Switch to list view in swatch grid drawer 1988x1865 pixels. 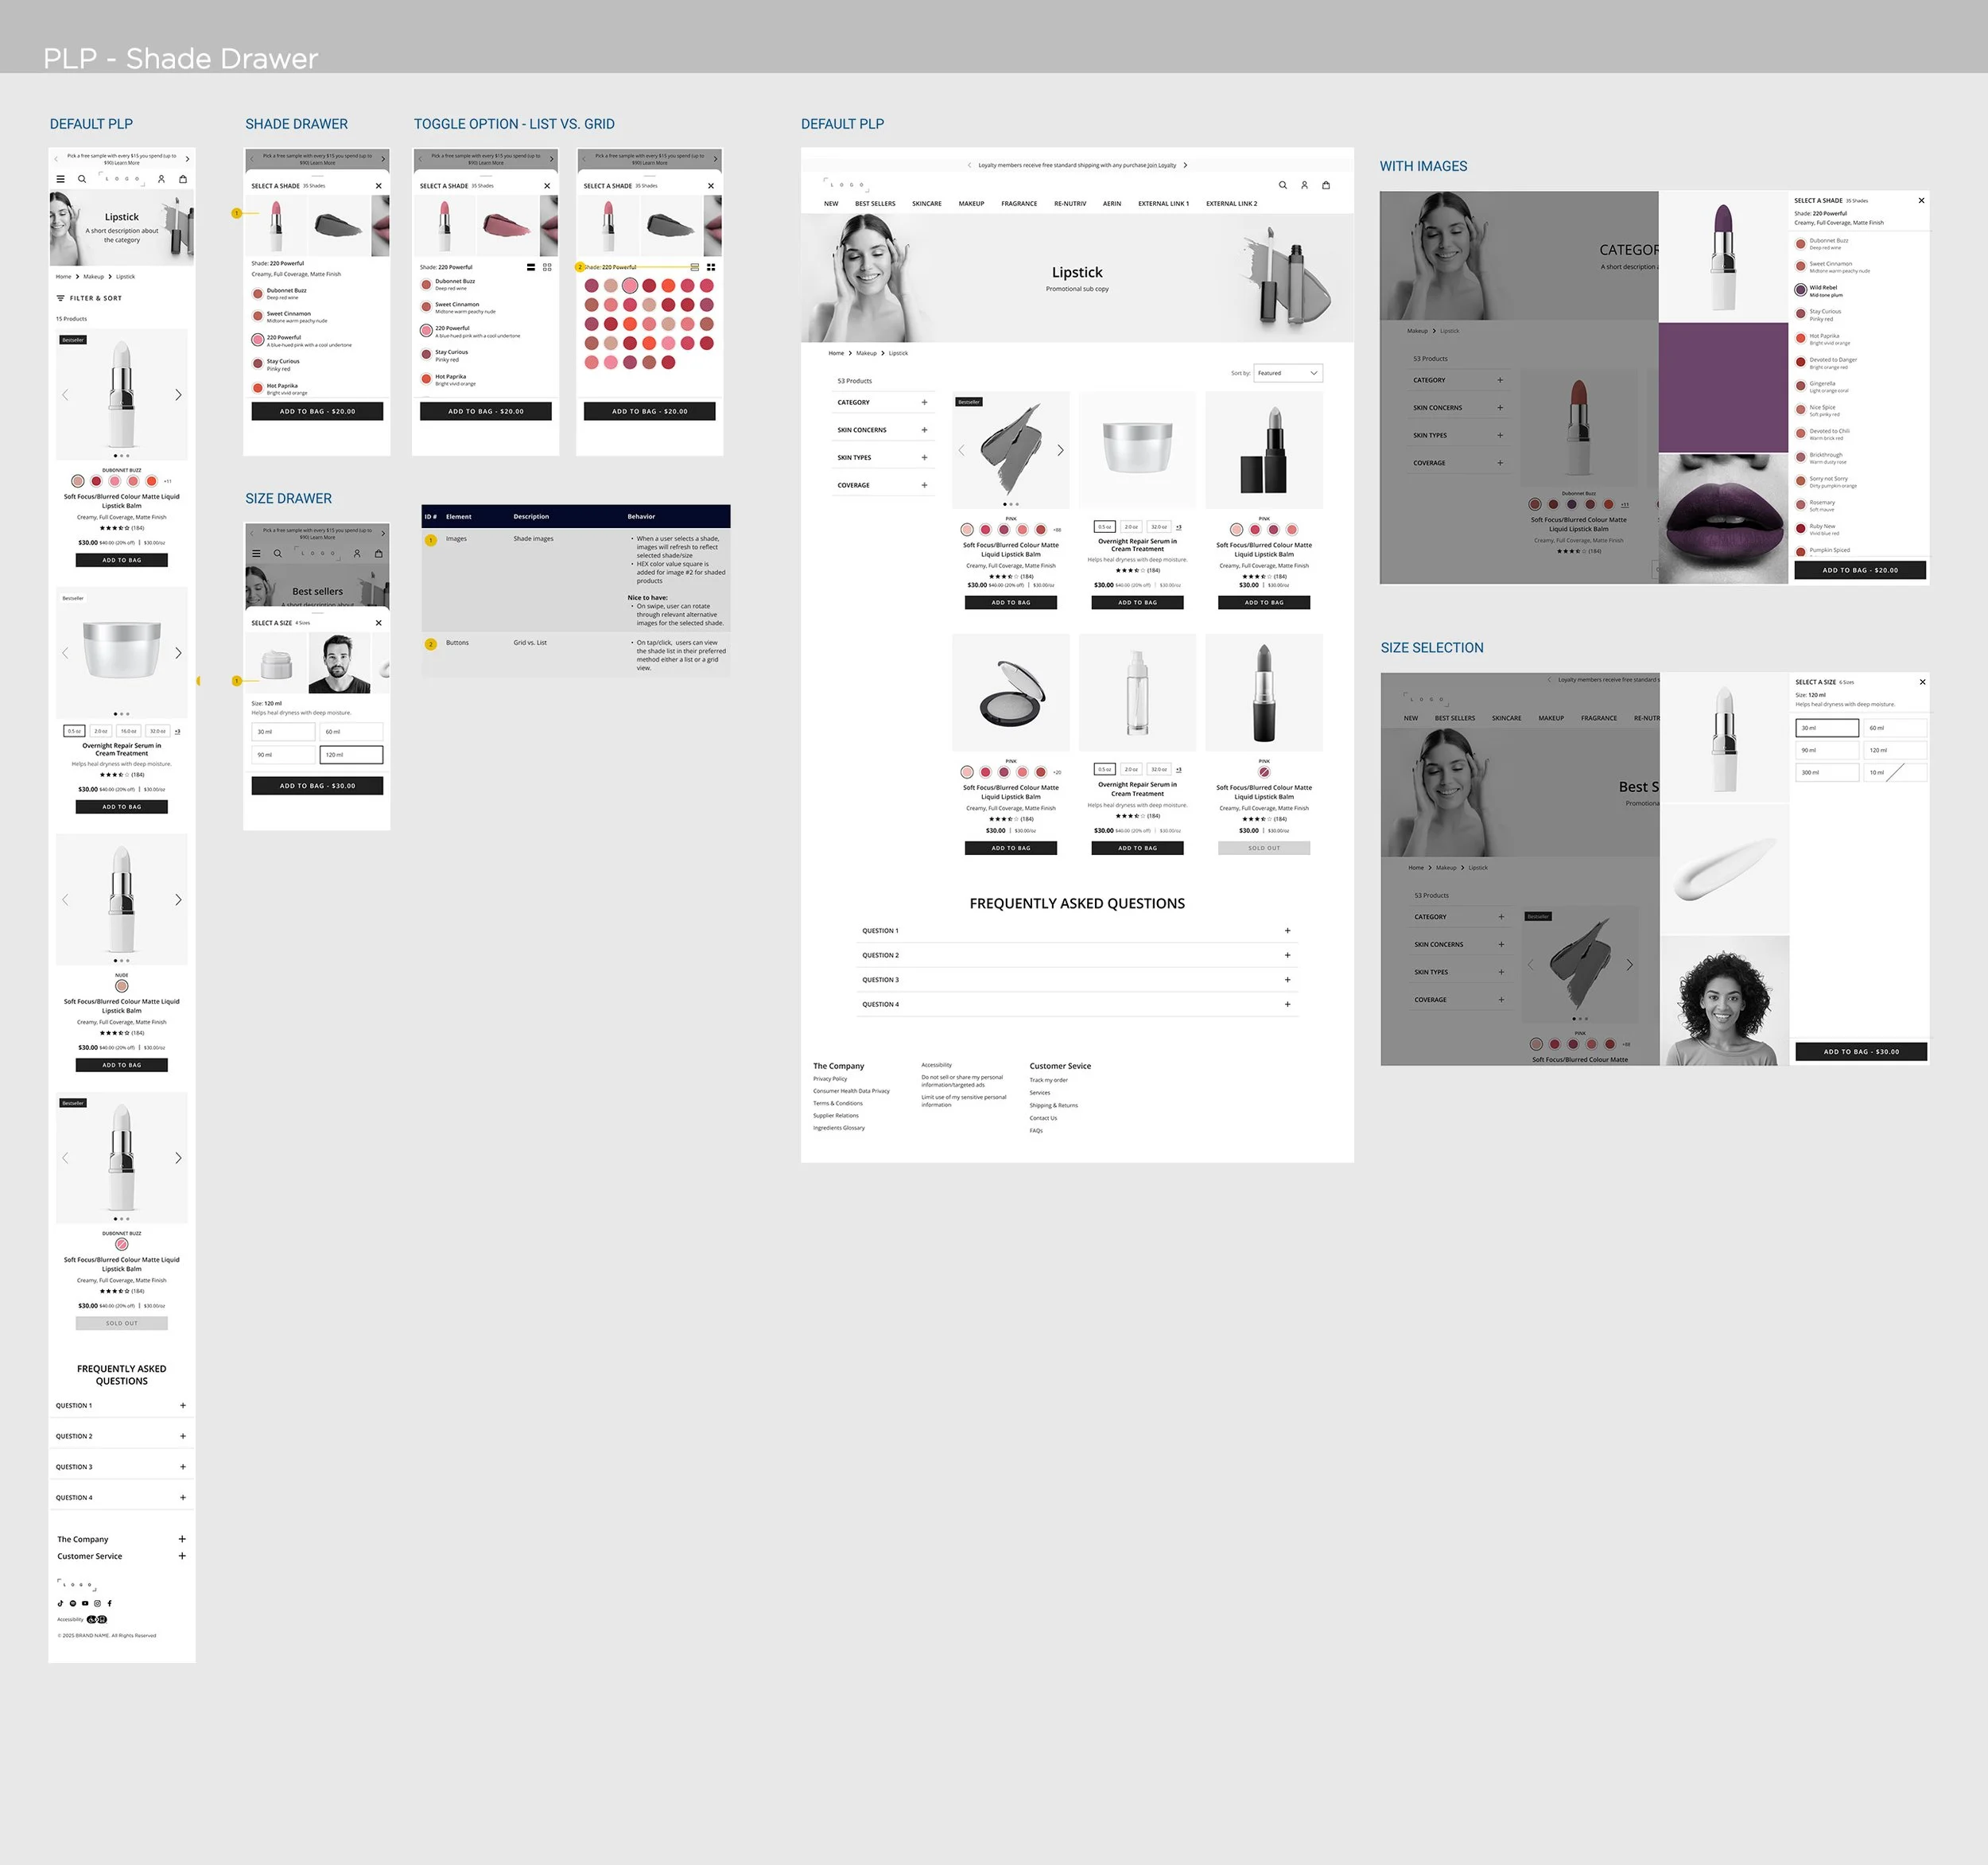[x=695, y=267]
